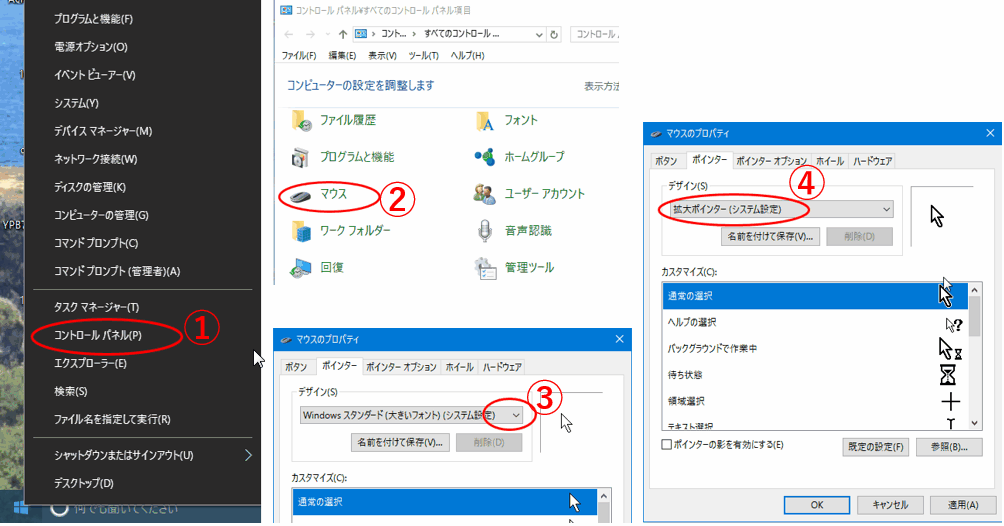Select 検索(S) in the context menu
Image resolution: width=1004 pixels, height=526 pixels.
pyautogui.click(x=70, y=391)
